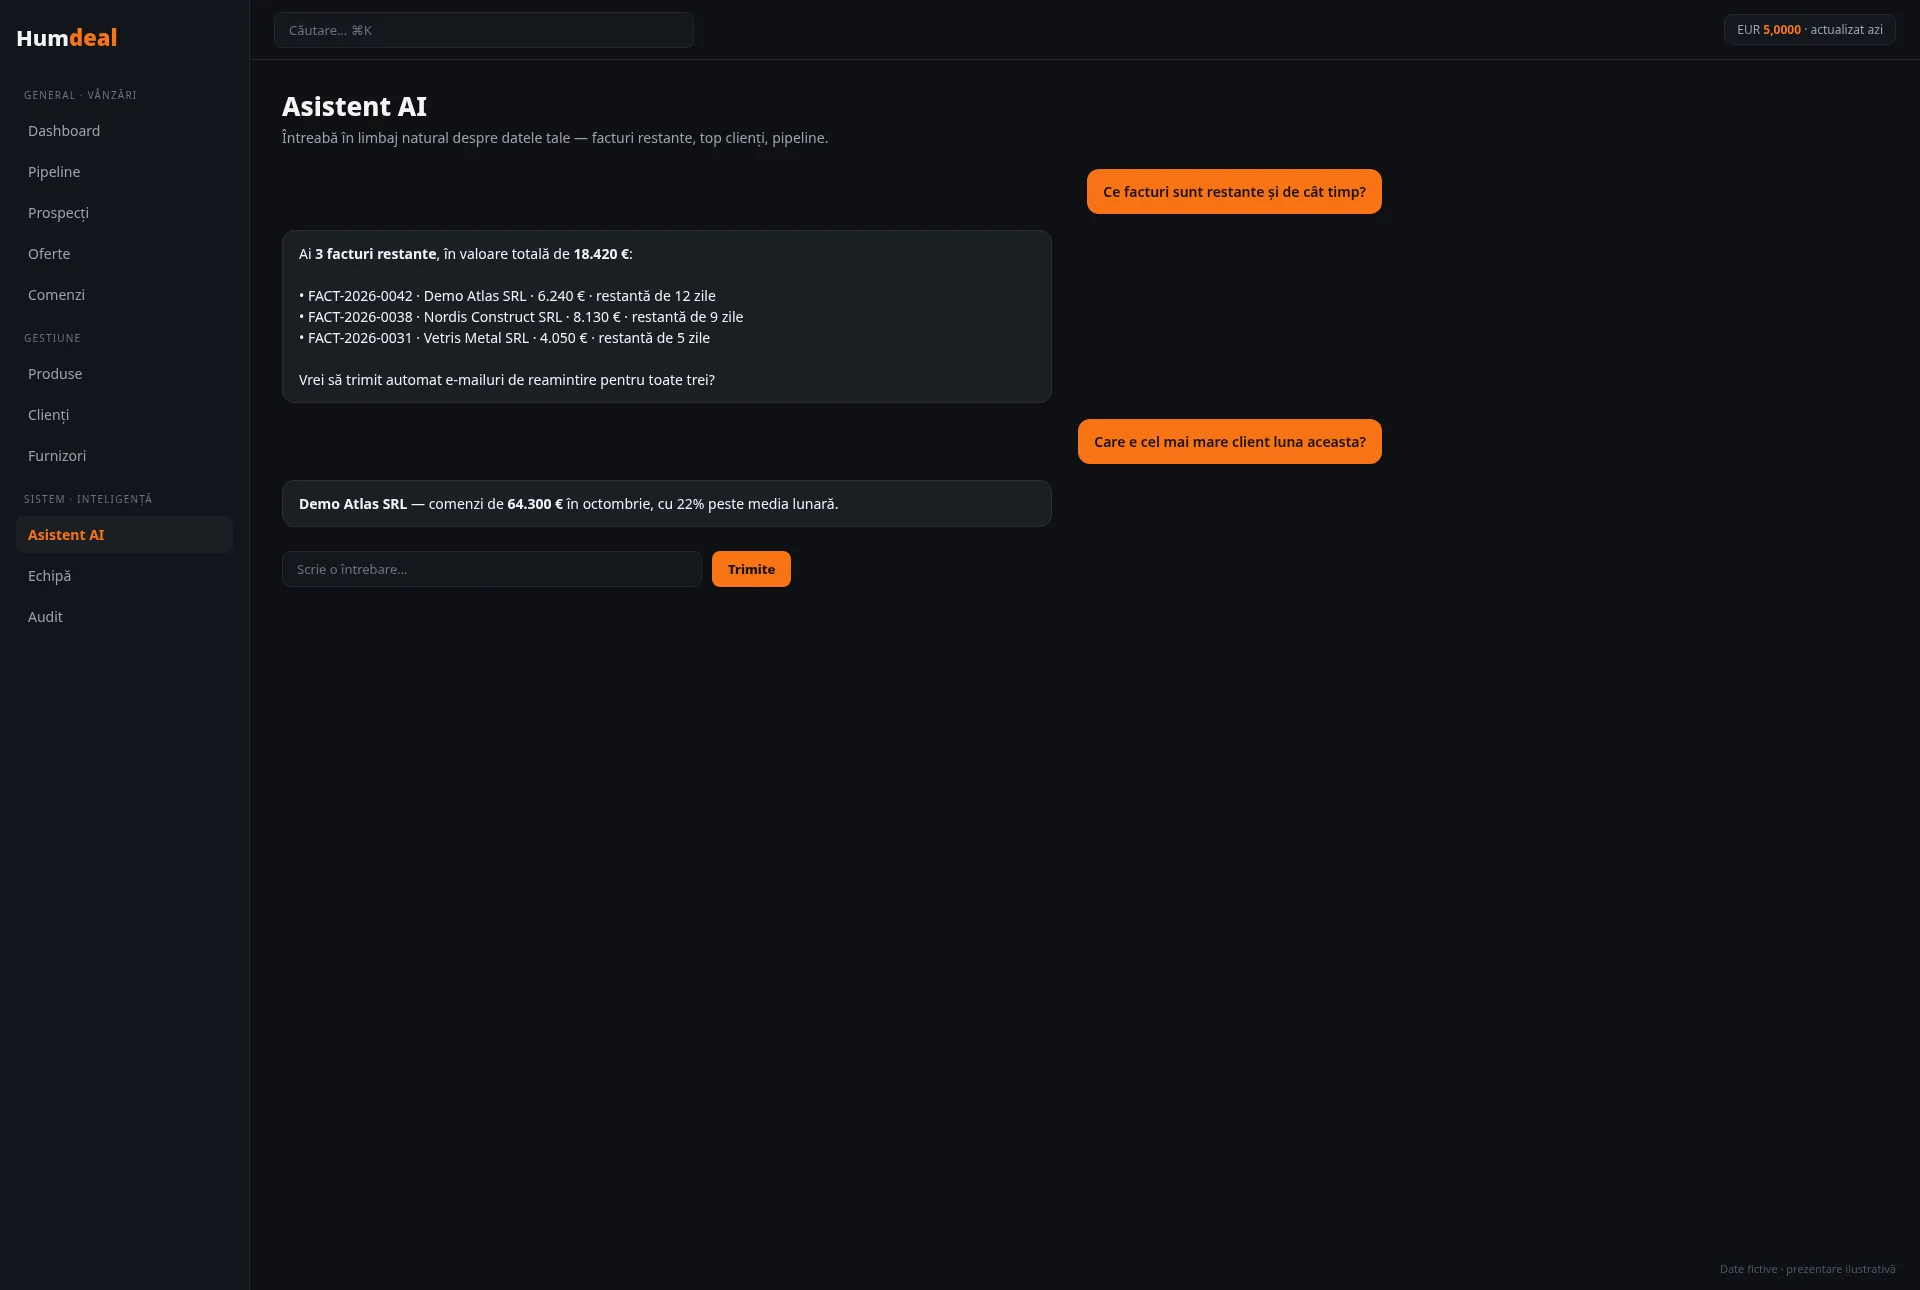Click the FACT-2026-0038 Nordis Construct line
1920x1290 pixels.
pos(521,317)
